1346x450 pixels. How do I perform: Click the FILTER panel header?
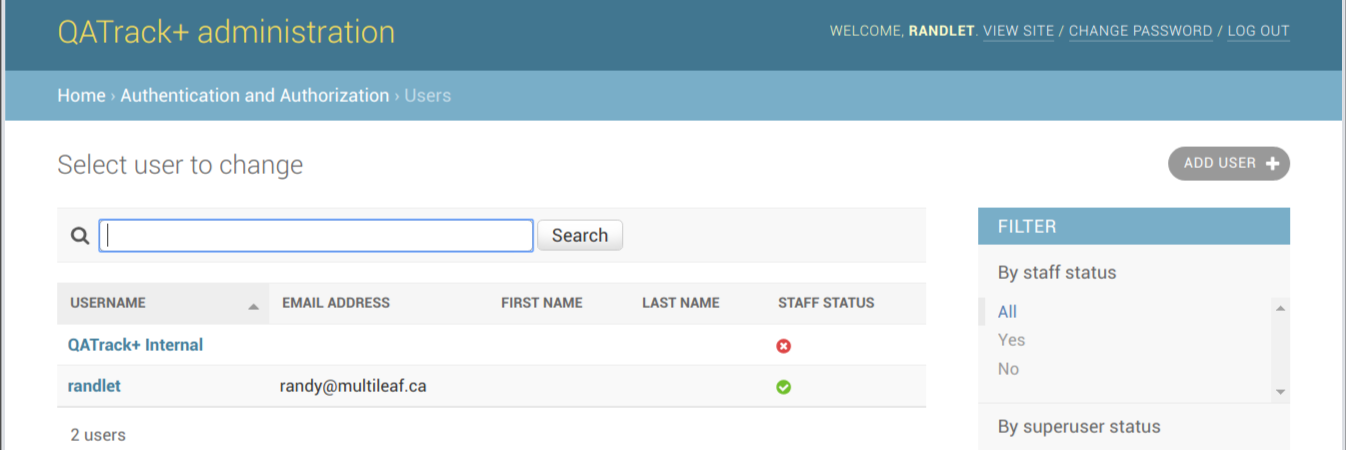point(1134,226)
